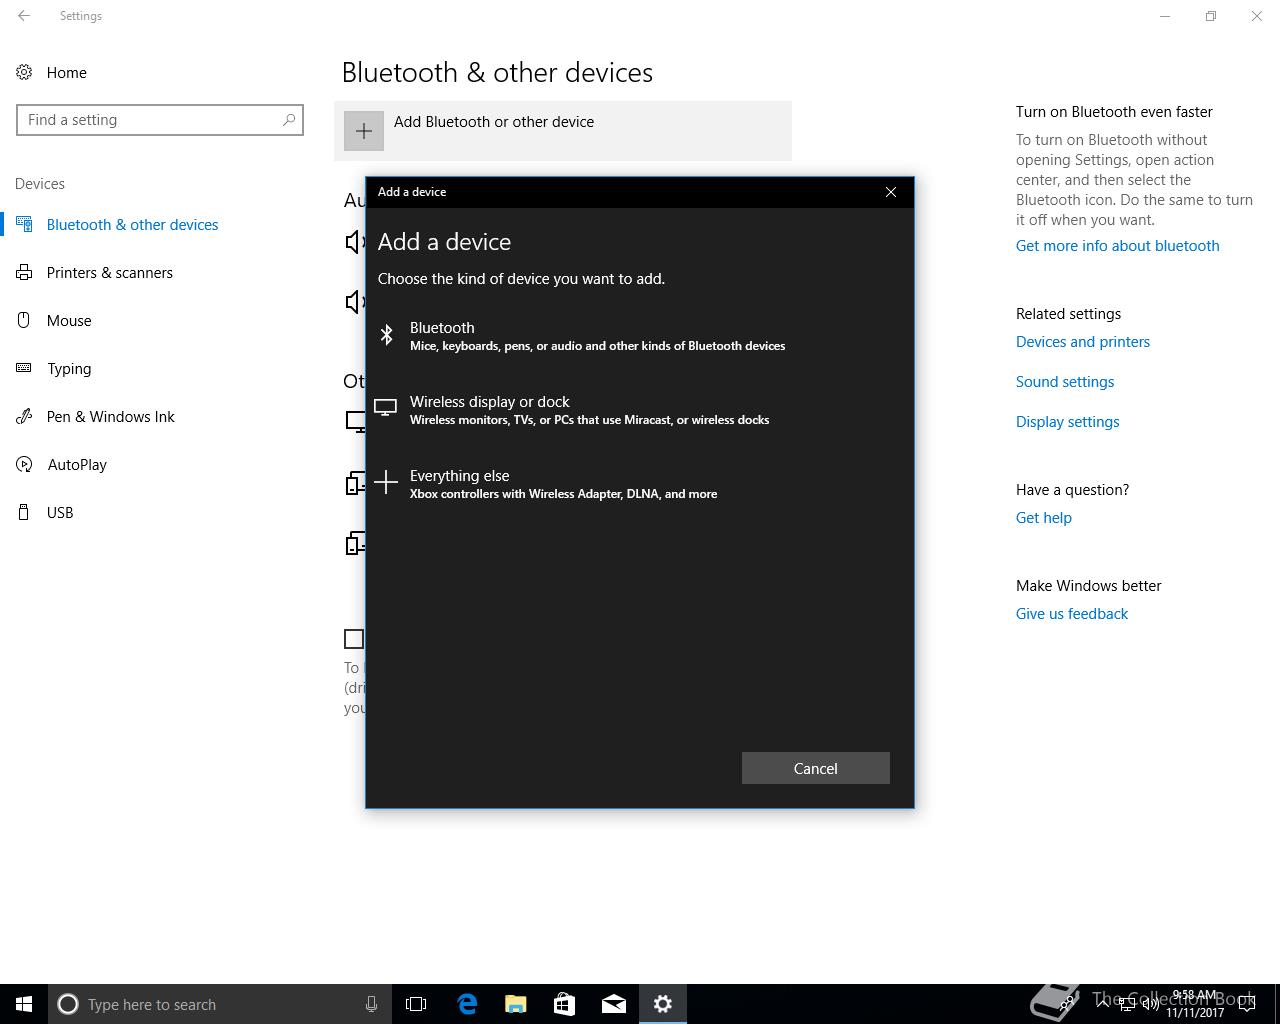Click the AutoPlay icon in sidebar
Image resolution: width=1280 pixels, height=1024 pixels.
click(24, 464)
